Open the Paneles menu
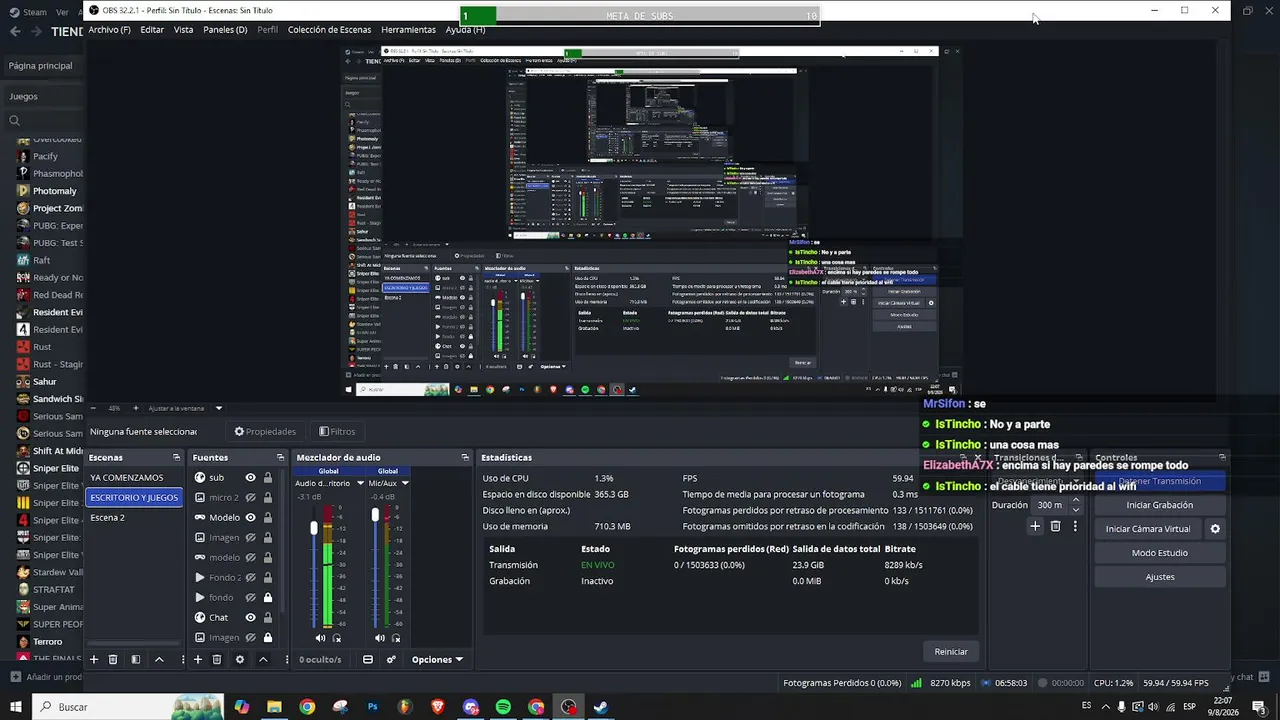1280x720 pixels. pyautogui.click(x=225, y=30)
